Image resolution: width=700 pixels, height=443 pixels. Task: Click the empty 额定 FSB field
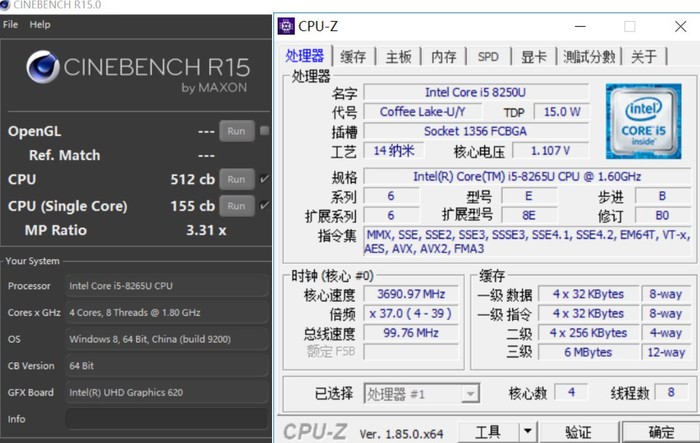(x=411, y=352)
